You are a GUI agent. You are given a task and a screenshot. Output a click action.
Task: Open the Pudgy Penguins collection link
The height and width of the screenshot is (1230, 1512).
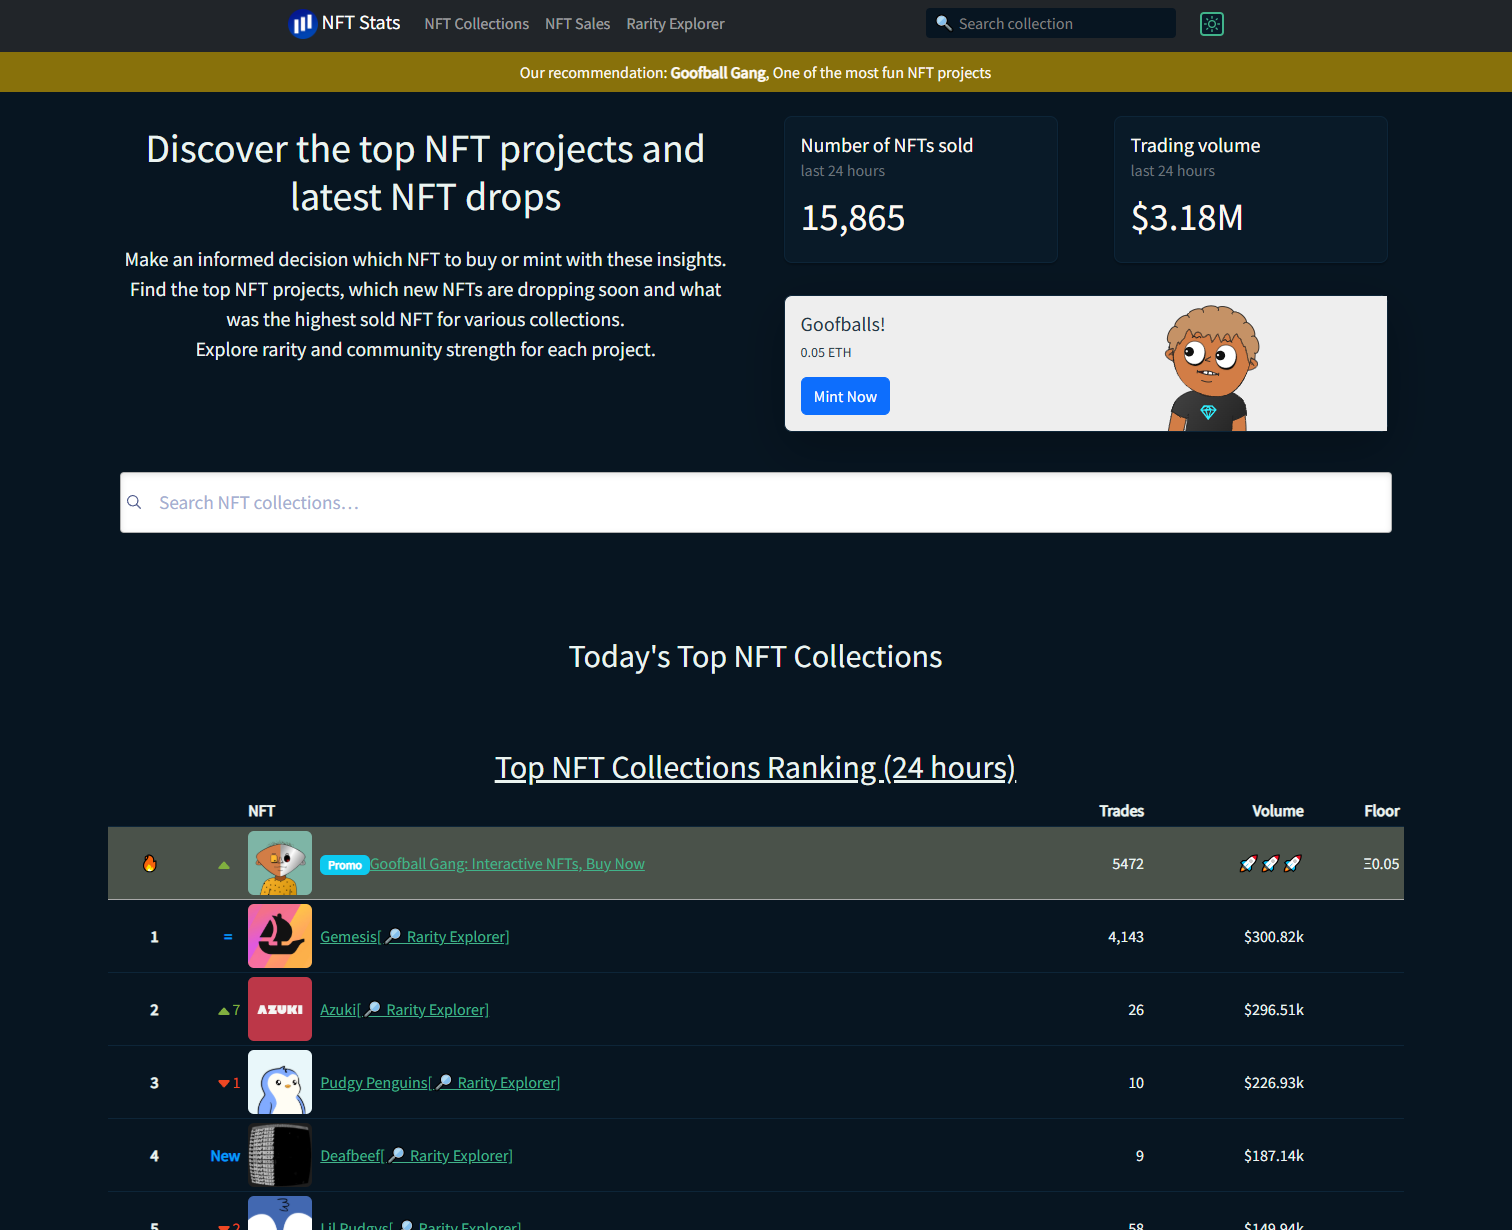click(373, 1083)
